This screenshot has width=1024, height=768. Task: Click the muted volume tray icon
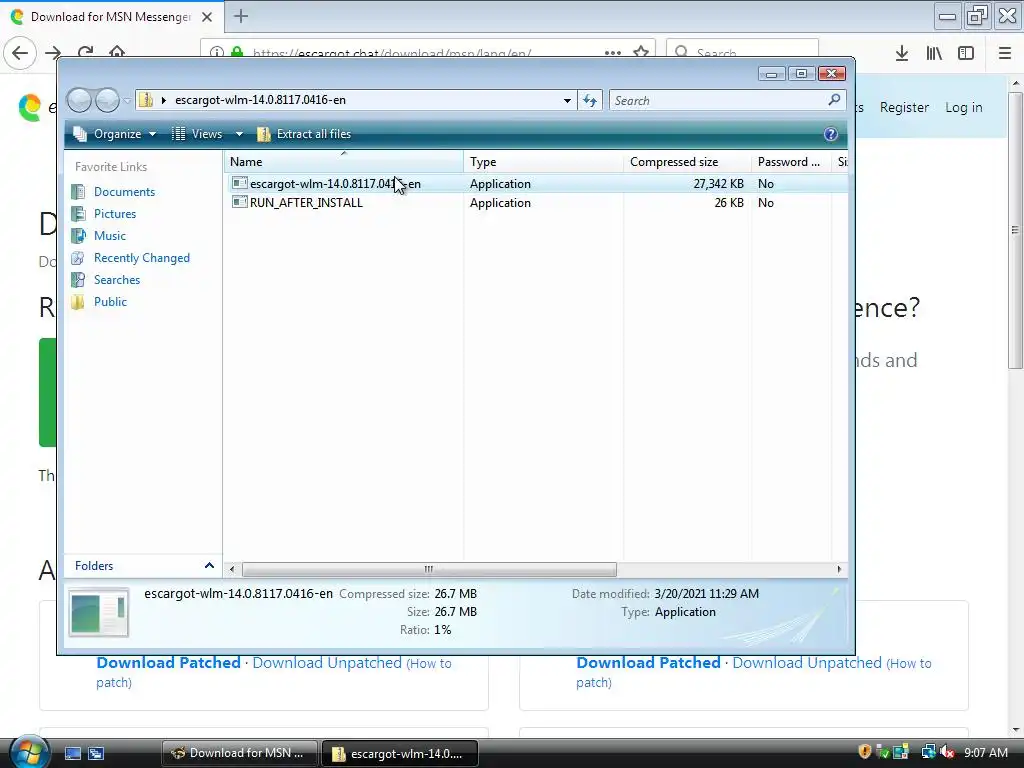(948, 752)
